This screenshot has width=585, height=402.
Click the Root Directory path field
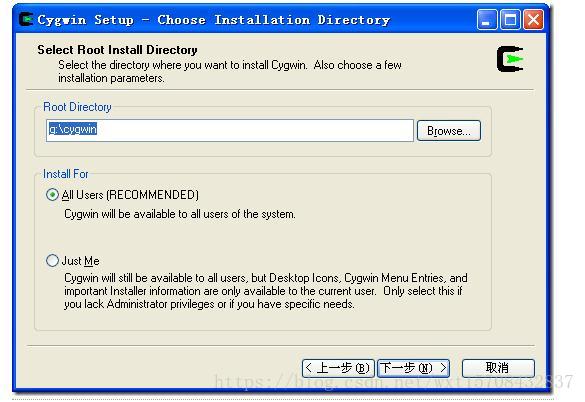[229, 130]
